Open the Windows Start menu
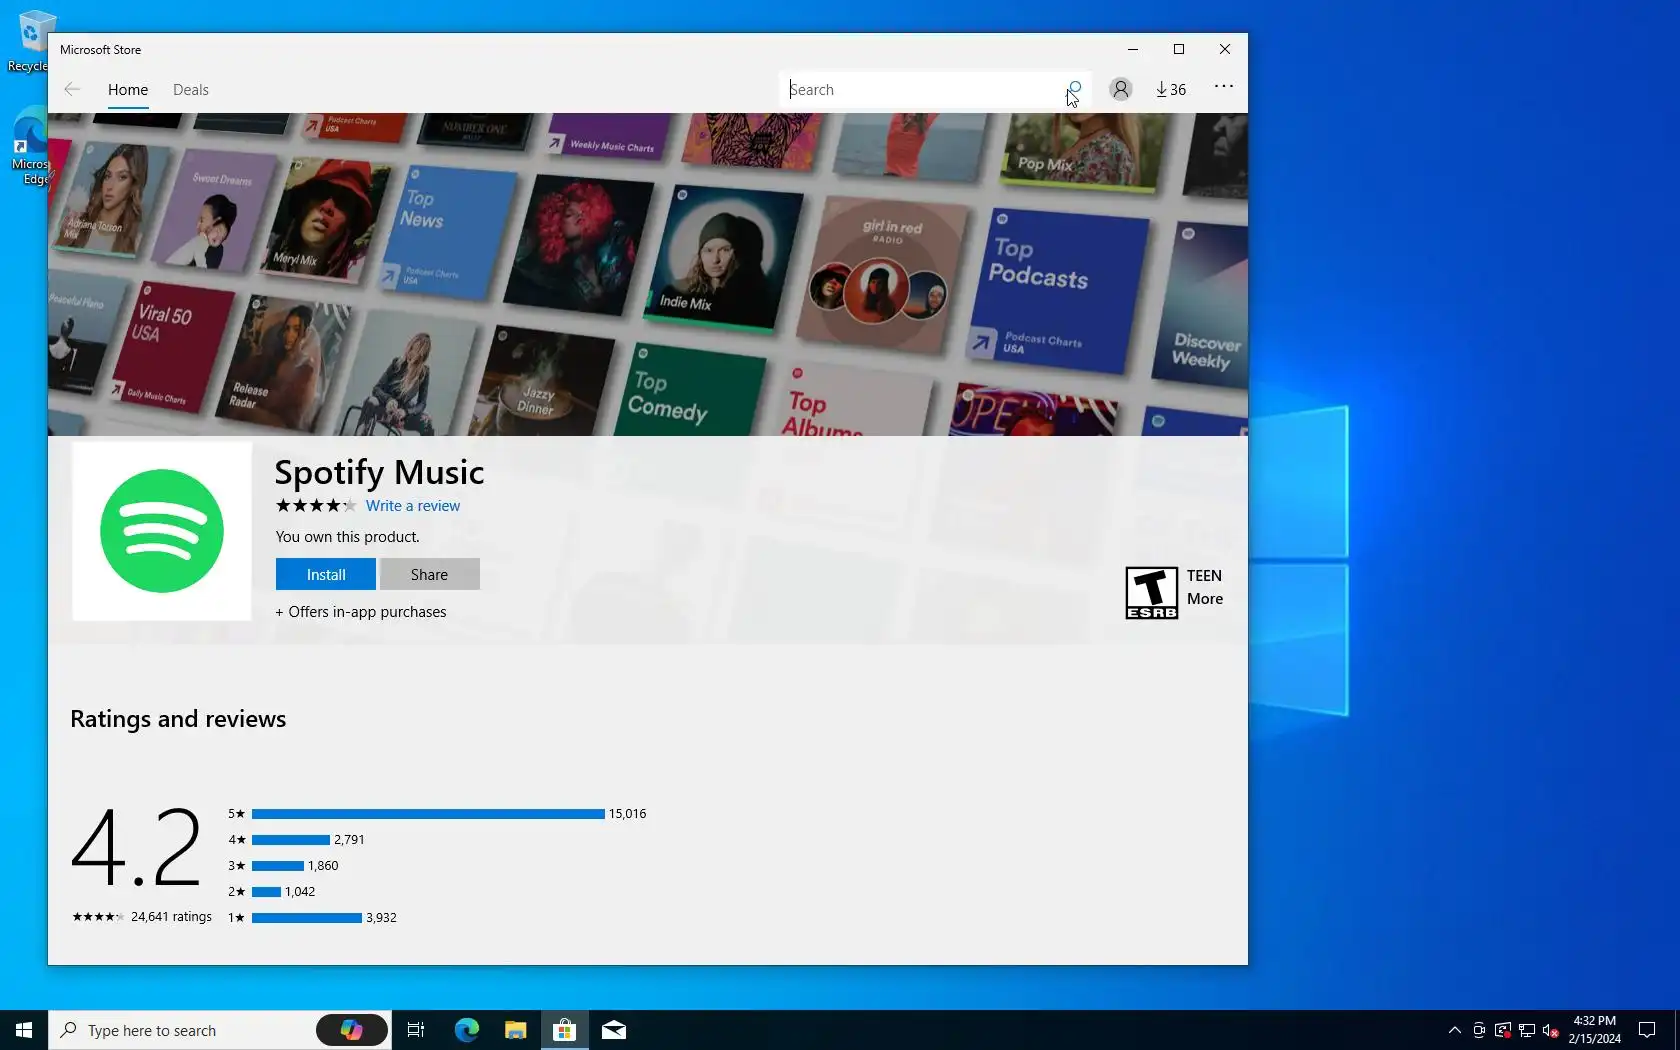The image size is (1680, 1050). pyautogui.click(x=24, y=1030)
